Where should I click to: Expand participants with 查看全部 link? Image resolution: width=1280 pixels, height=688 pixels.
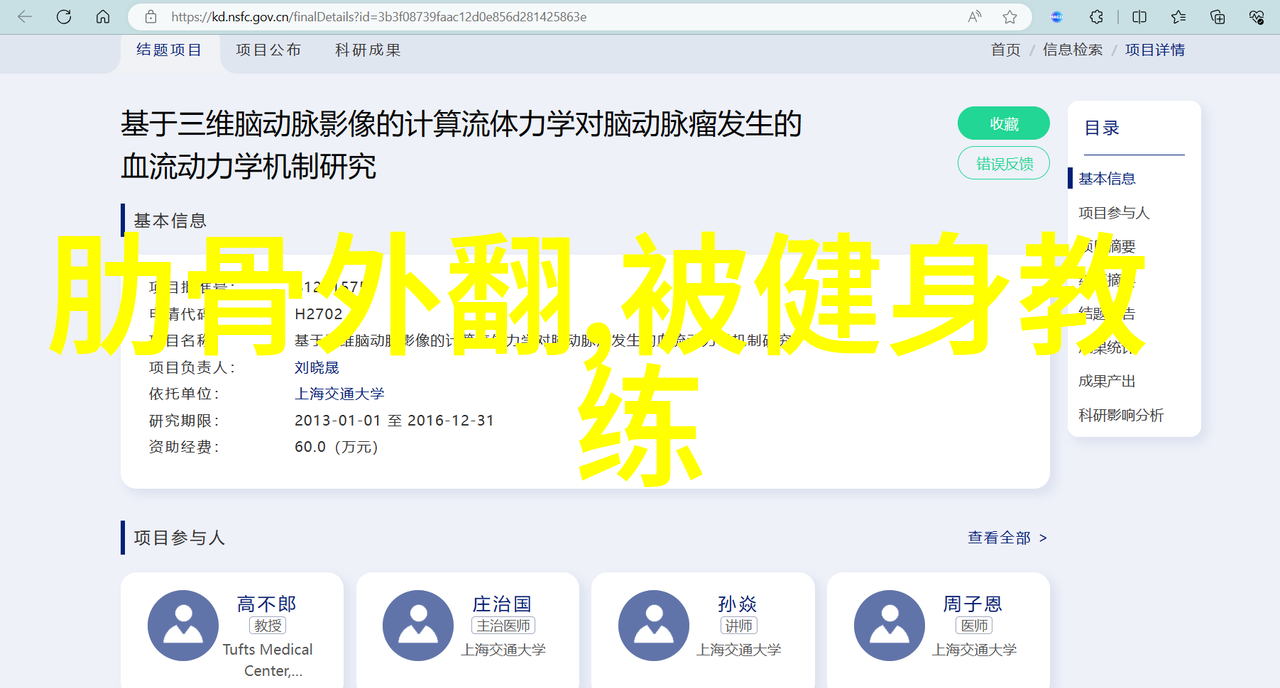pyautogui.click(x=1006, y=538)
